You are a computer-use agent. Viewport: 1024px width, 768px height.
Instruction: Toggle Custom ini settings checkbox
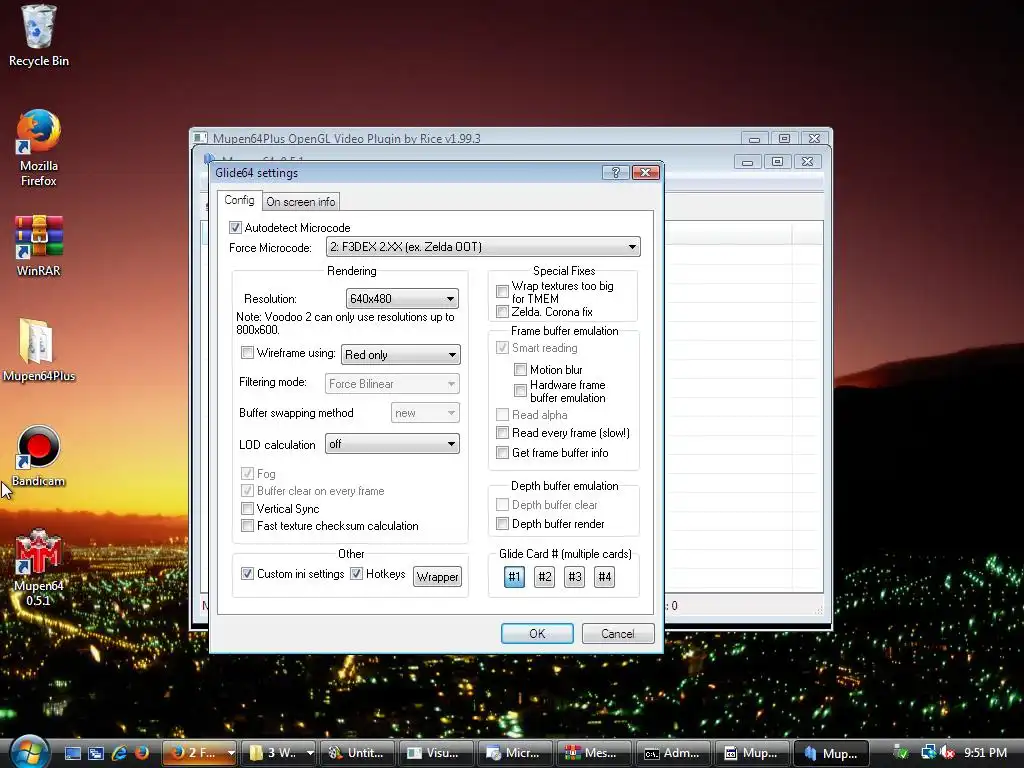(x=247, y=573)
